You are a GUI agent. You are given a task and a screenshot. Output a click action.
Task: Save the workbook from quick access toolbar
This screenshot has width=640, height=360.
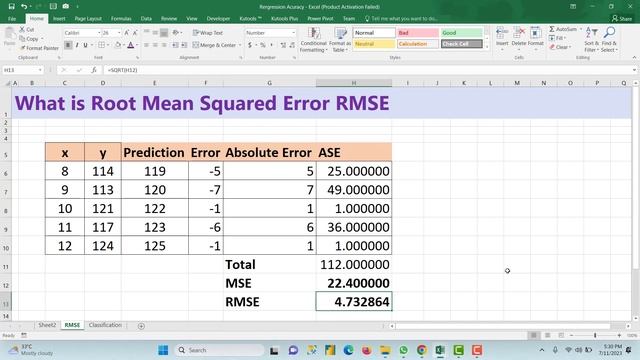tap(11, 7)
